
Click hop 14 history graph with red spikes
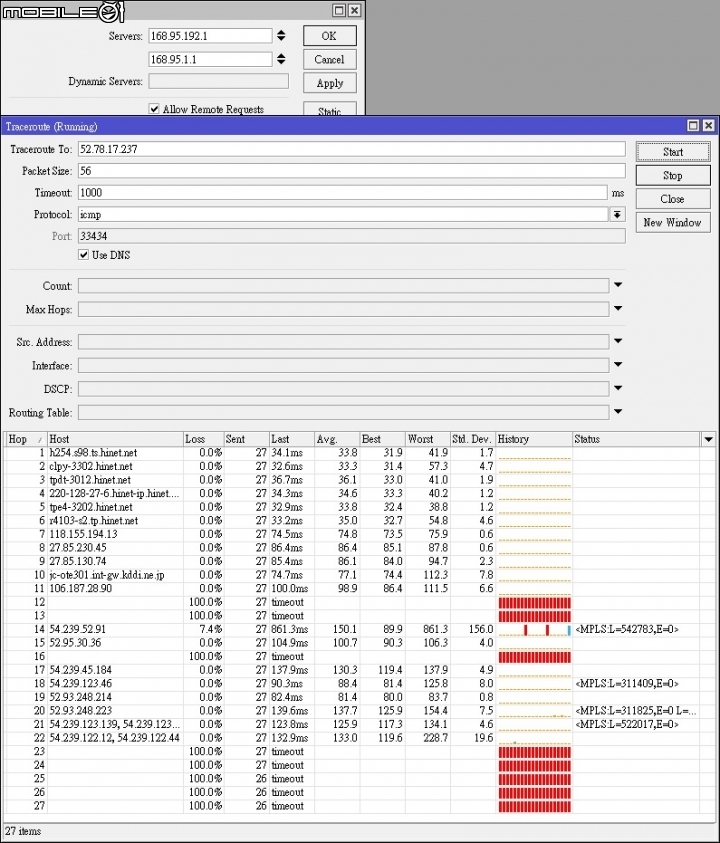(x=534, y=630)
